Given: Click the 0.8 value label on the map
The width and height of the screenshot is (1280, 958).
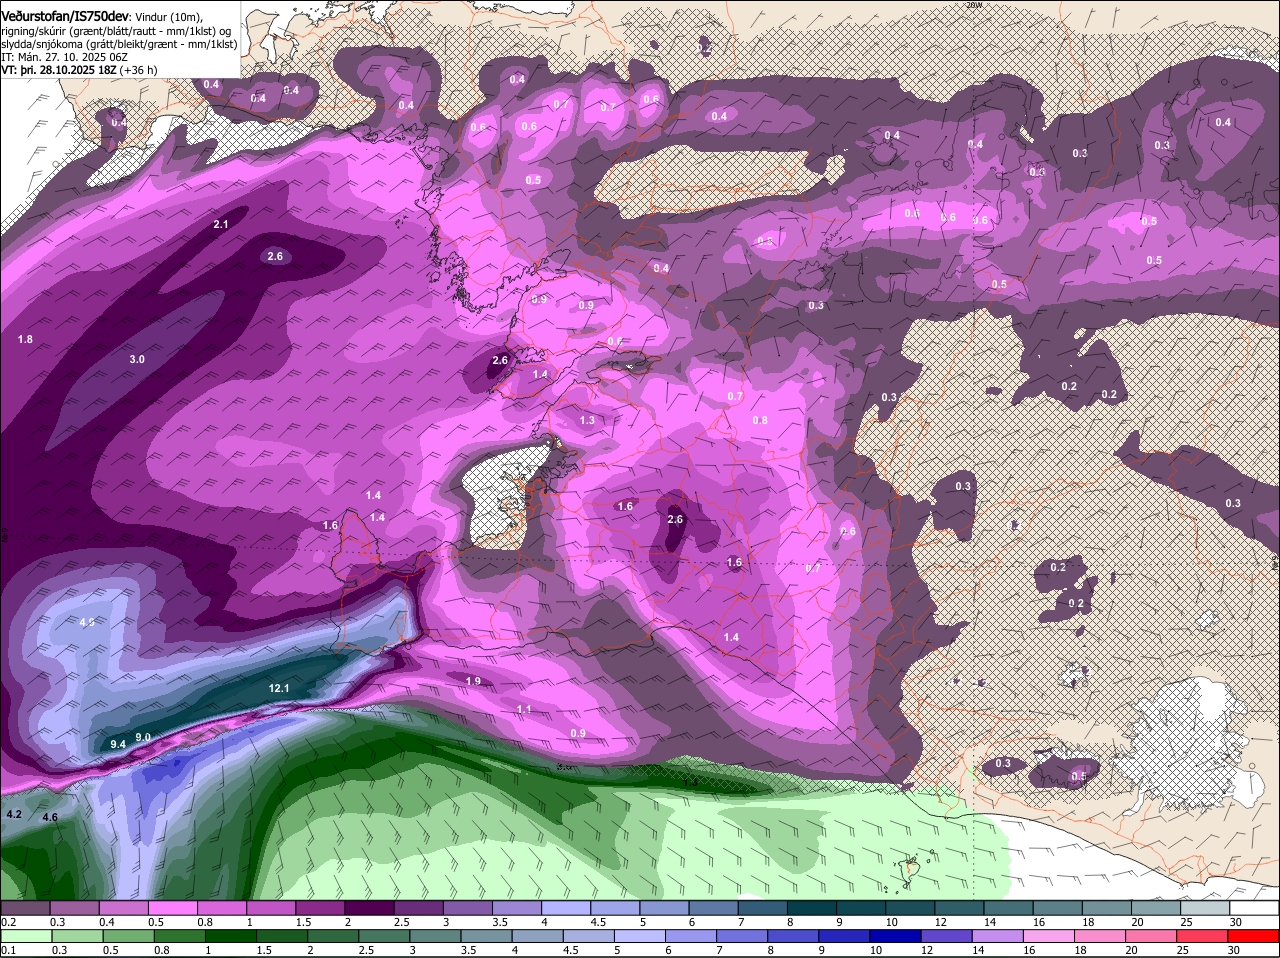Looking at the screenshot, I should [x=760, y=420].
